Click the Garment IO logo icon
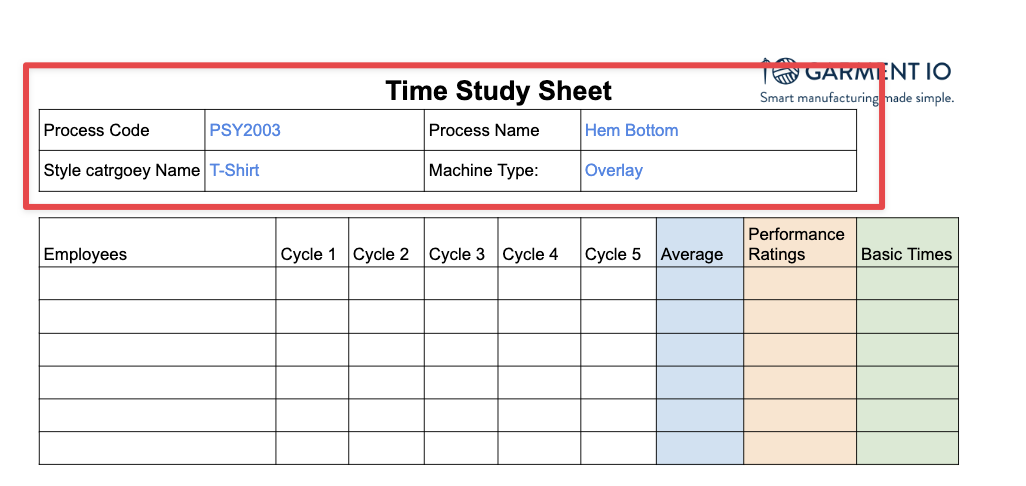The width and height of the screenshot is (1026, 486). click(x=779, y=71)
